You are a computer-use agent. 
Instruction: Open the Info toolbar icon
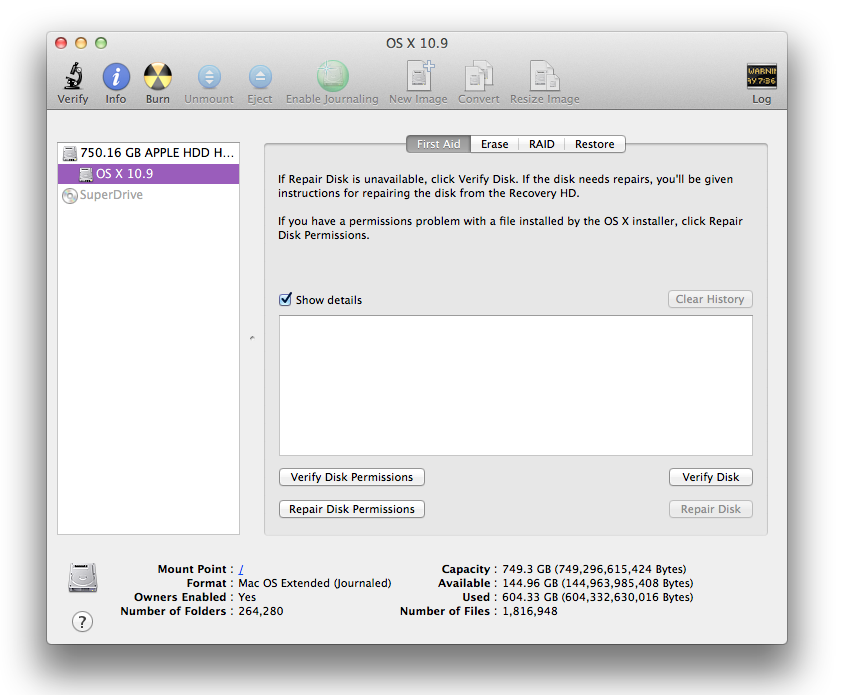pyautogui.click(x=116, y=77)
